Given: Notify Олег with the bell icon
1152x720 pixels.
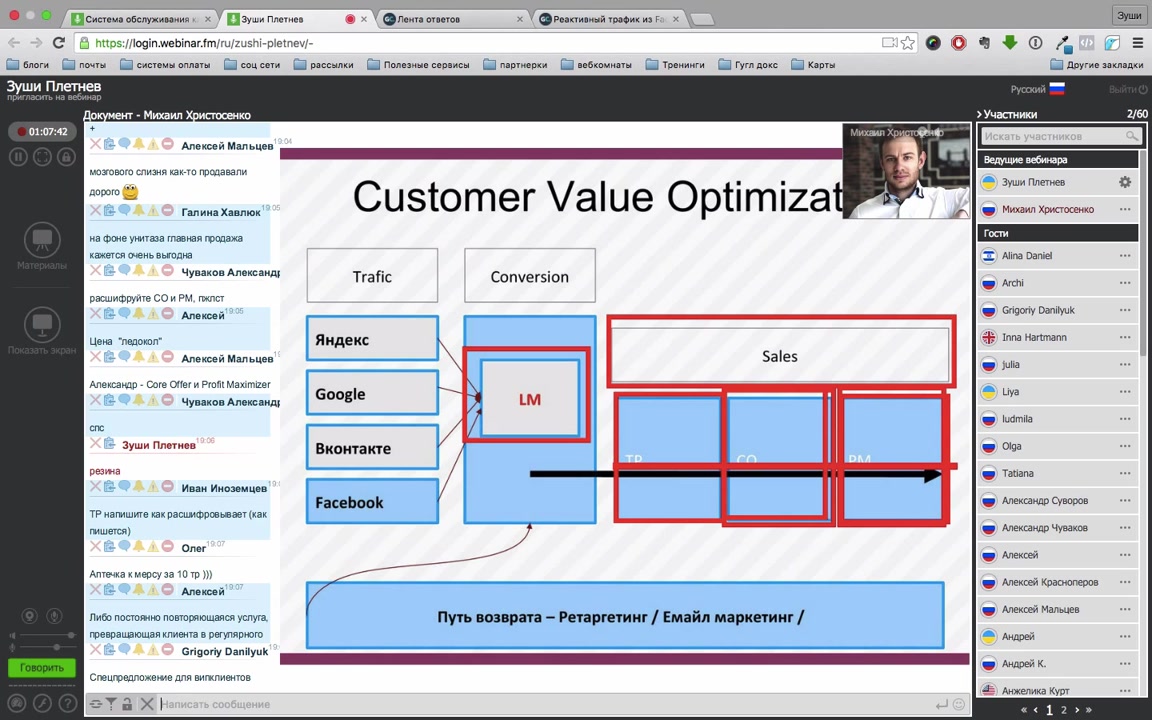Looking at the screenshot, I should coord(139,547).
